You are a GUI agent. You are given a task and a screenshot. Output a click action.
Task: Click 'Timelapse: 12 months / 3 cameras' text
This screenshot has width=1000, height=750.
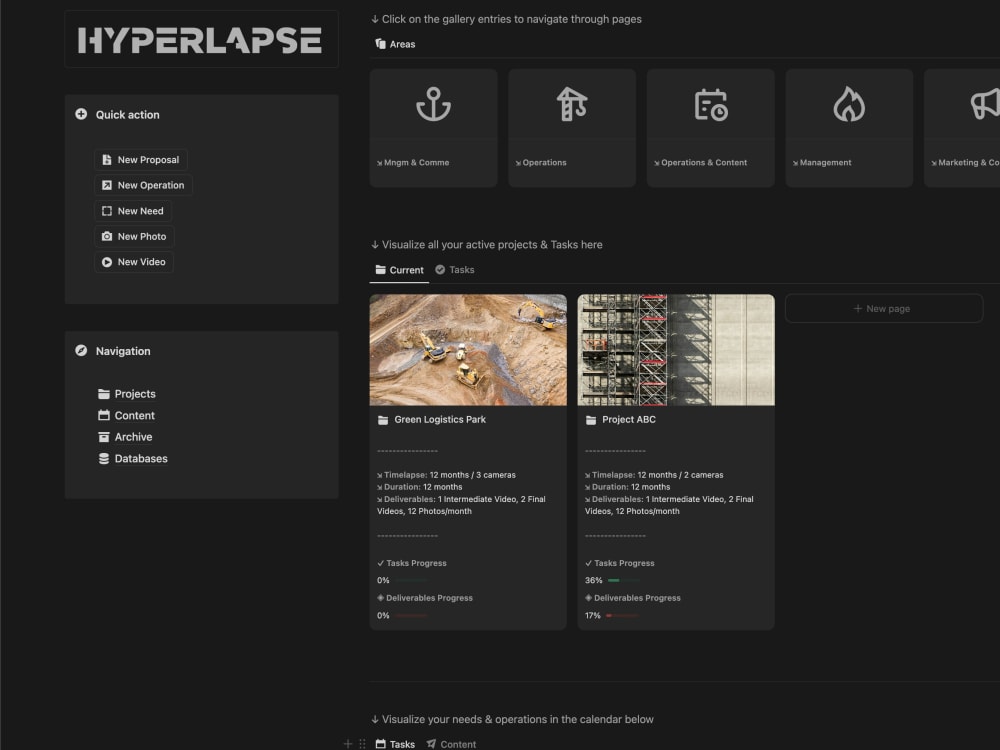(446, 475)
